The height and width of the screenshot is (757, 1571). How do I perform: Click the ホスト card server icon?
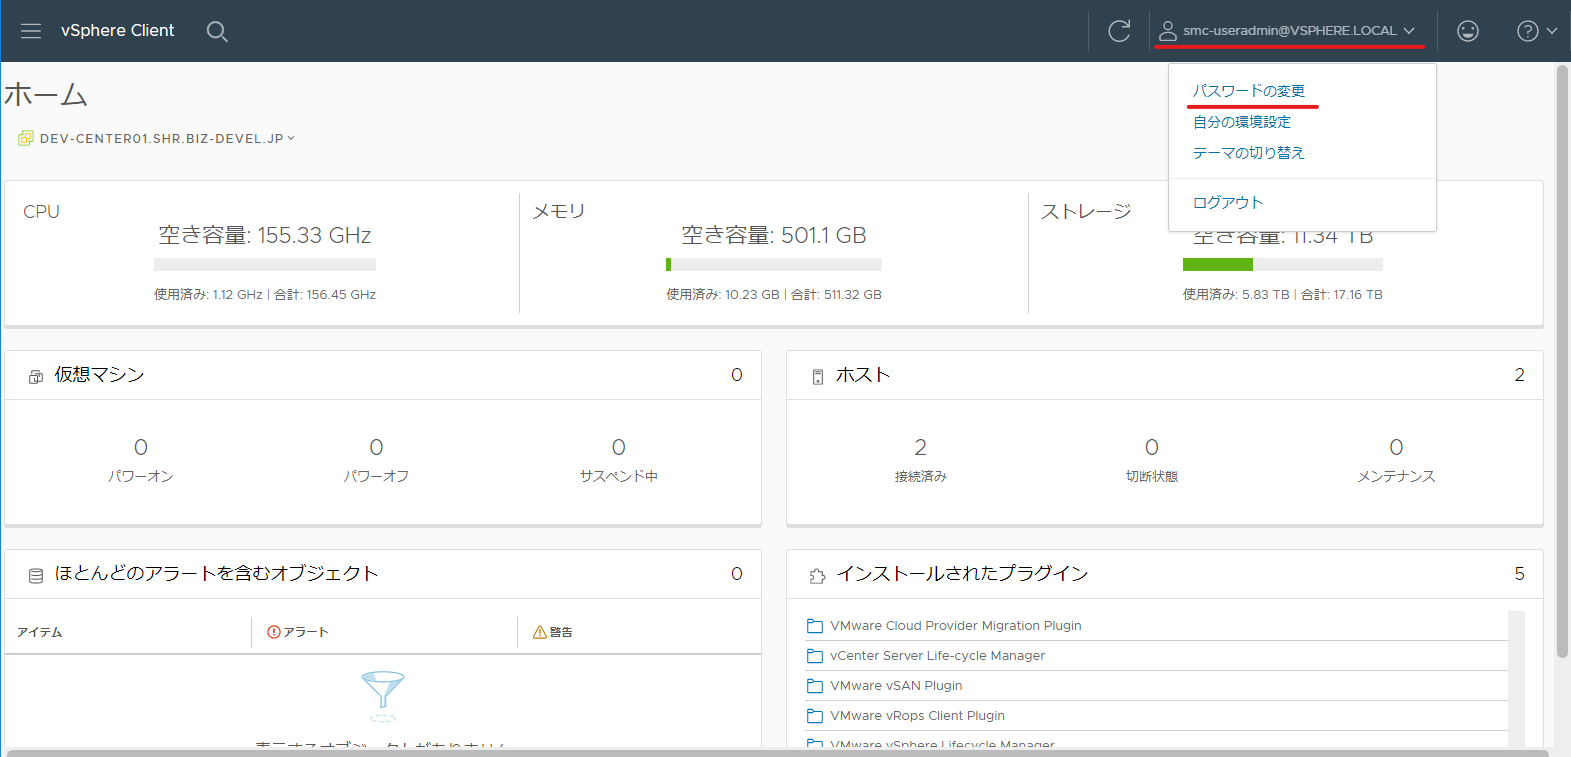tap(817, 377)
